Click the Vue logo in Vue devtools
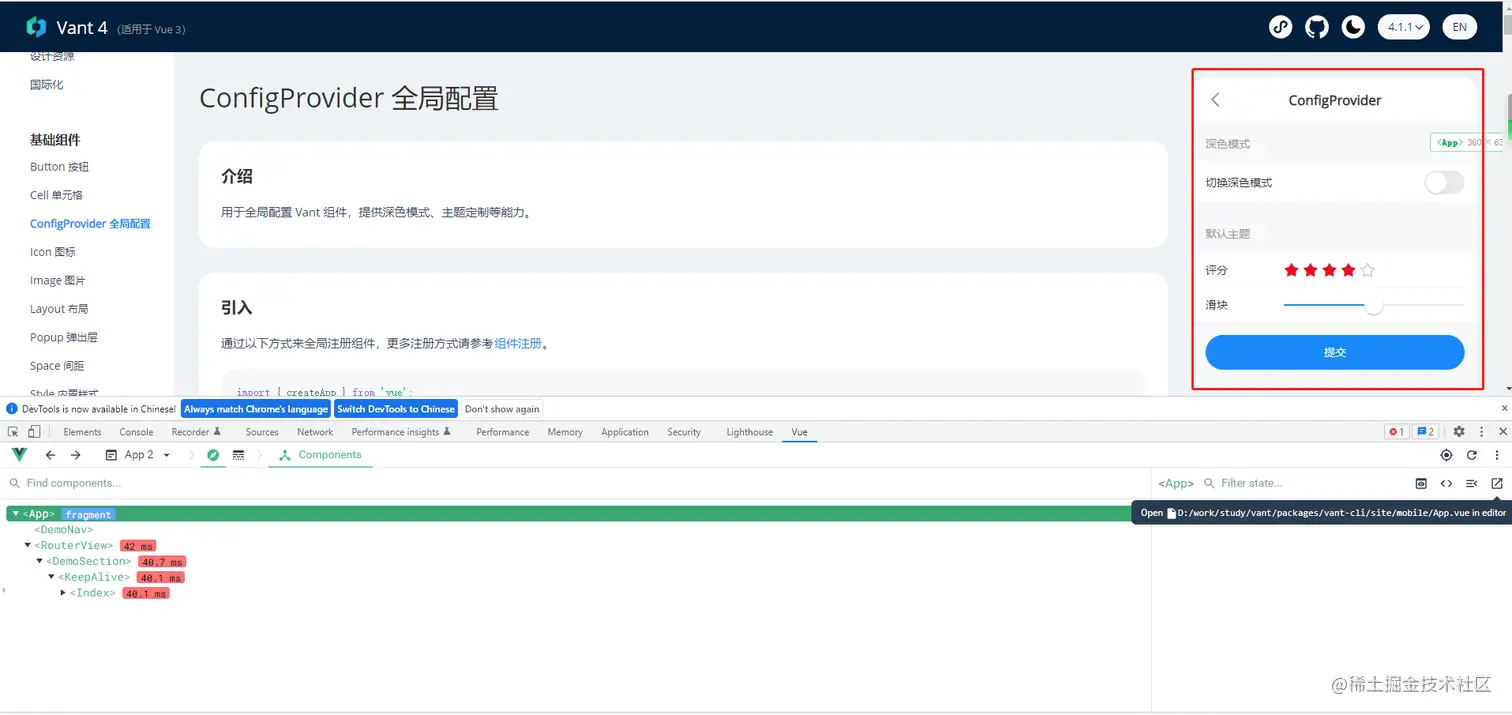The height and width of the screenshot is (715, 1512). (19, 455)
